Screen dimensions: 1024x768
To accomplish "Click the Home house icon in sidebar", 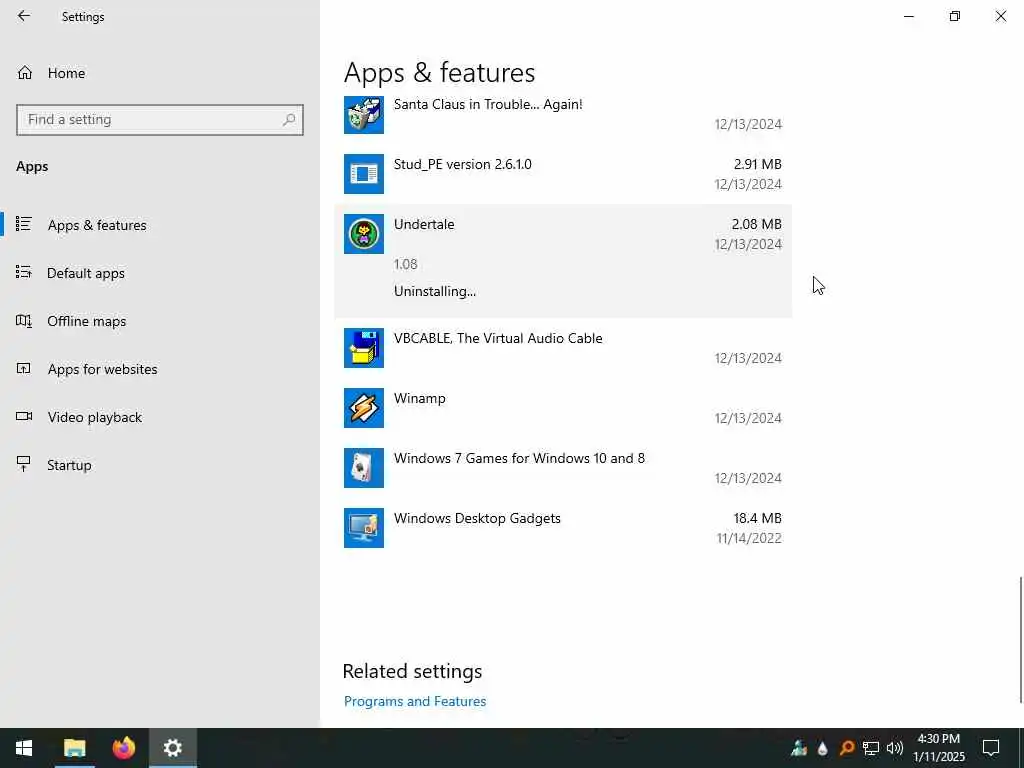I will [25, 73].
